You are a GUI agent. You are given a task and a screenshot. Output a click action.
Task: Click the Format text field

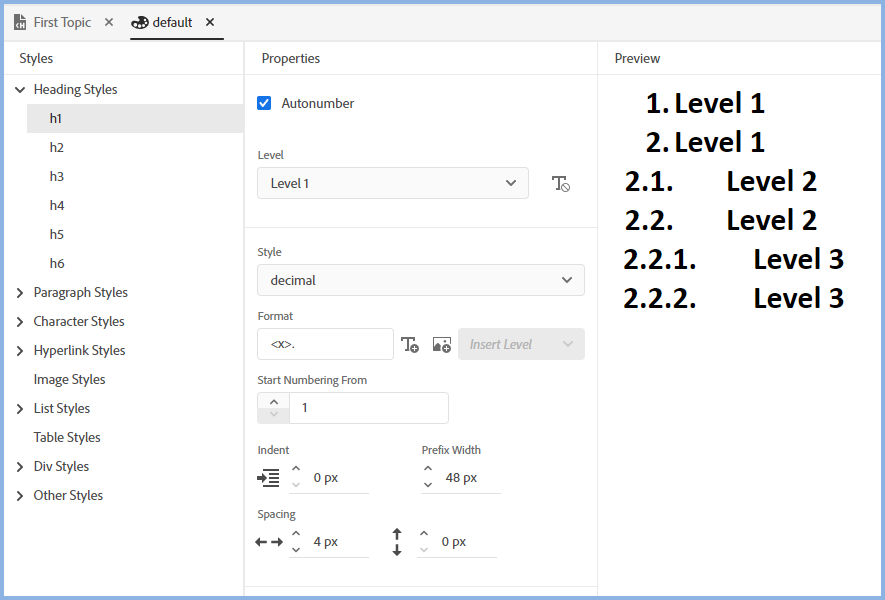point(325,345)
